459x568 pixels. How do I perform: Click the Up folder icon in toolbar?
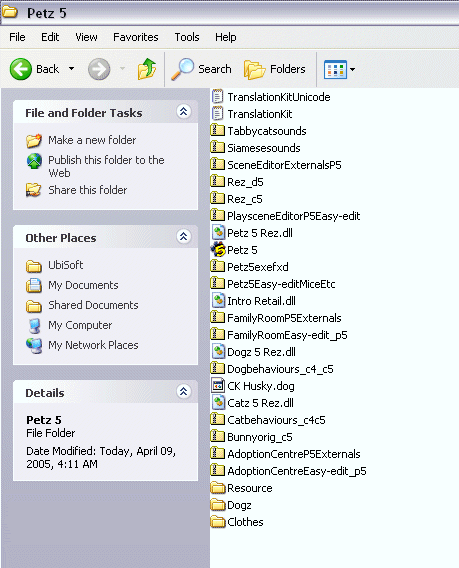[x=147, y=69]
